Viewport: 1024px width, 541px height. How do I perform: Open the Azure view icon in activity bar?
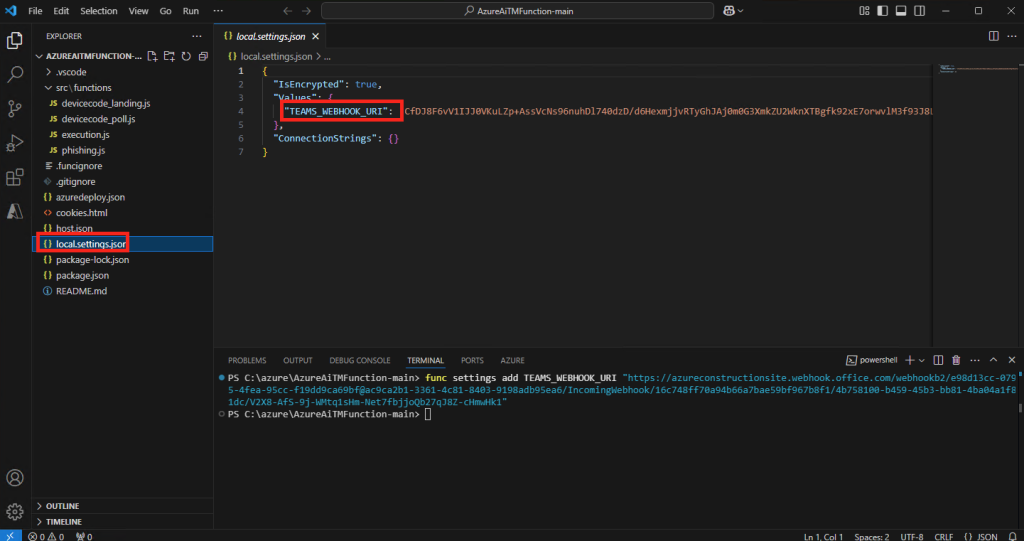(14, 211)
